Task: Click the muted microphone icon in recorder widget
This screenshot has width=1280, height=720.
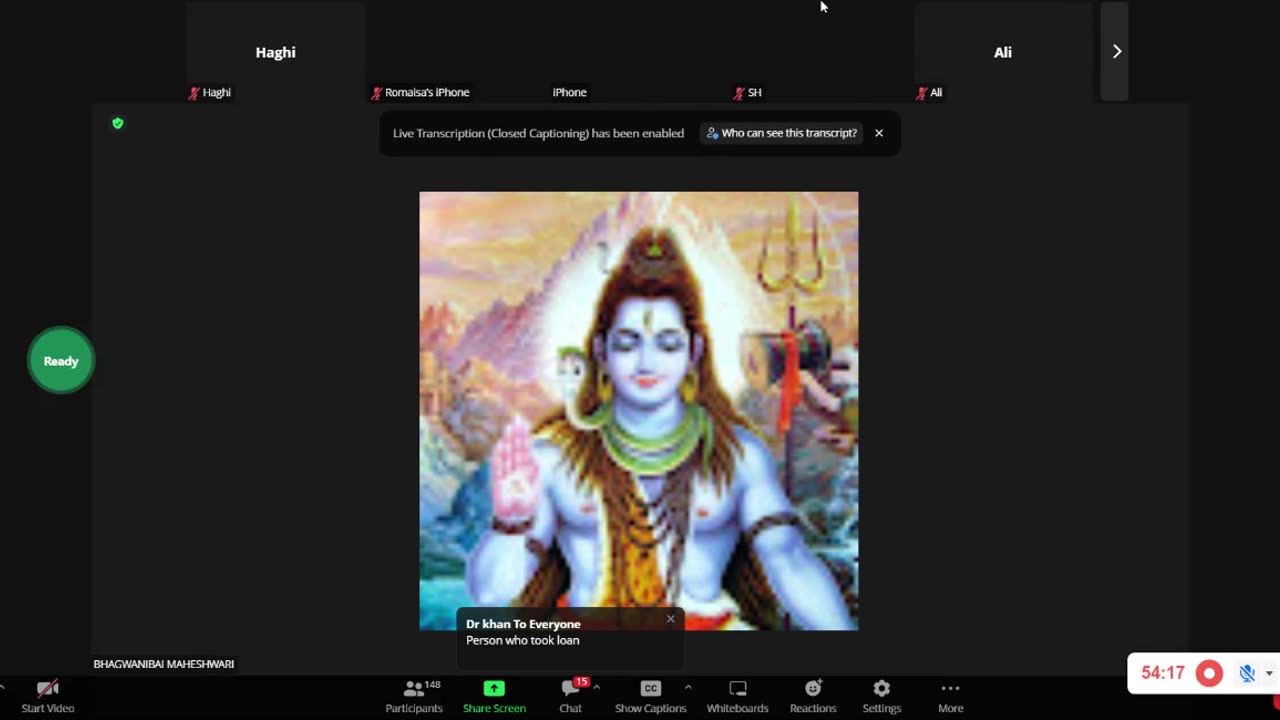Action: 1247,673
